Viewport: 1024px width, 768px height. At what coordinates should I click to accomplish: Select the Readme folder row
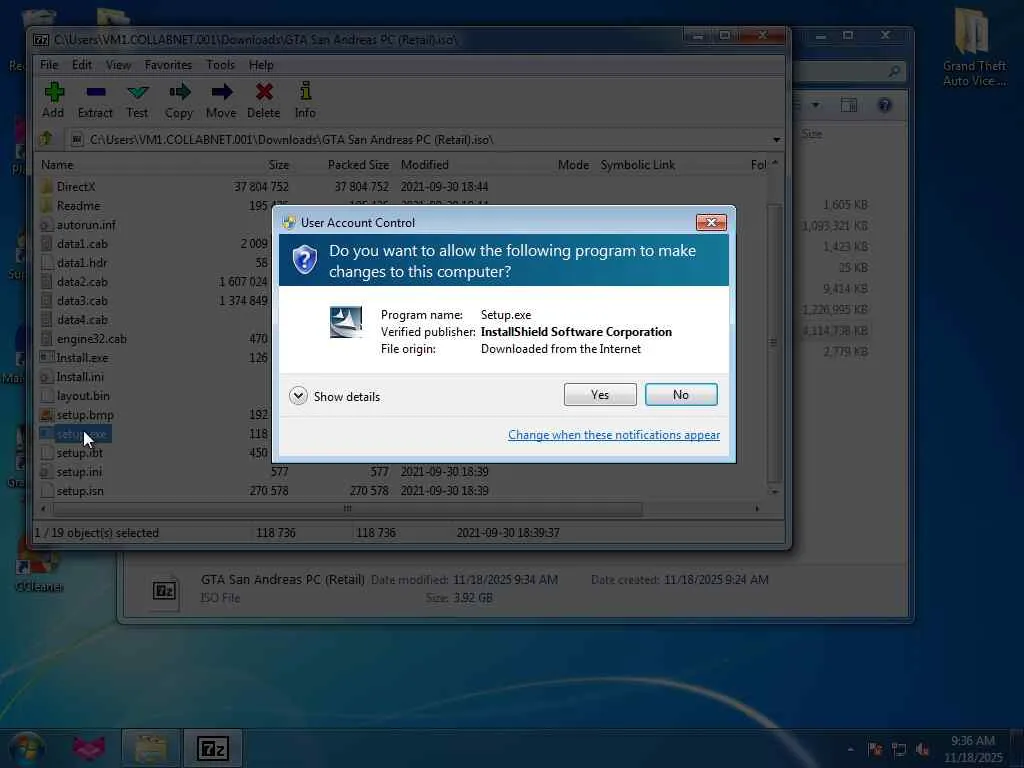coord(78,205)
